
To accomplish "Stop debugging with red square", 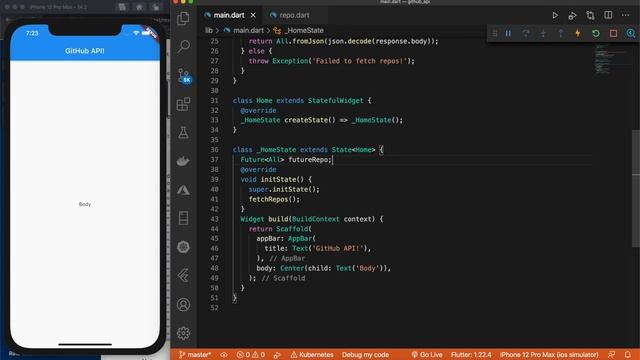I will [613, 33].
